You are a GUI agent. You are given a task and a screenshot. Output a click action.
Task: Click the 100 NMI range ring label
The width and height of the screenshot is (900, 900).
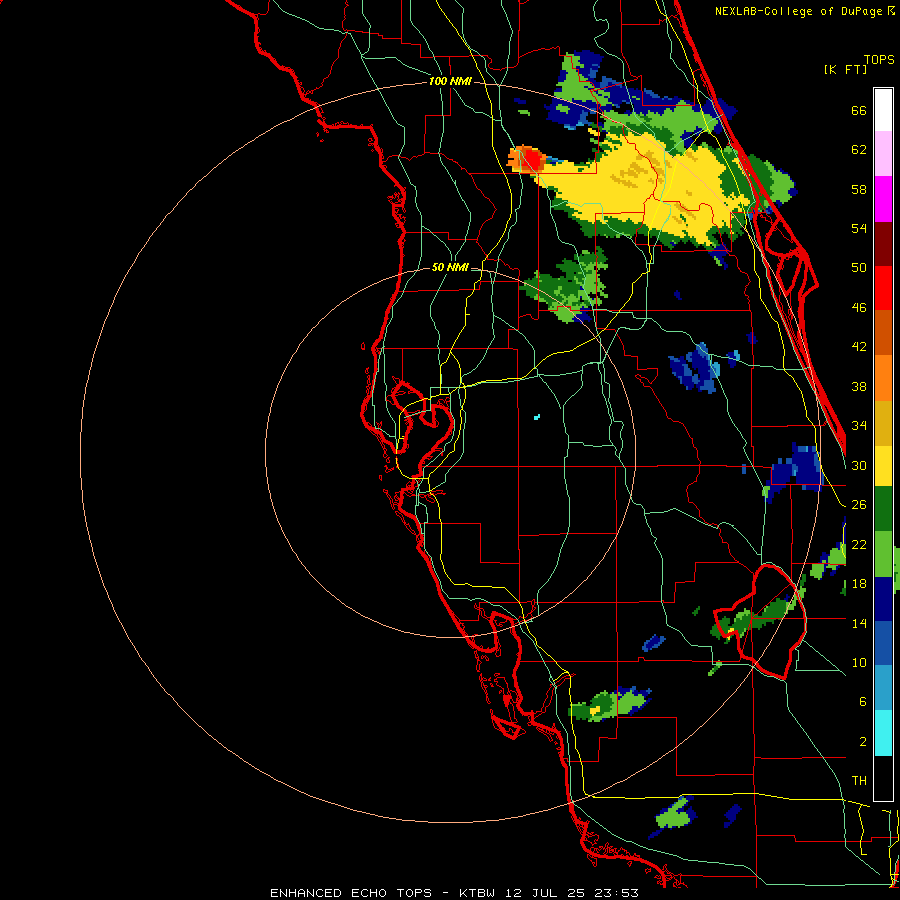(450, 81)
